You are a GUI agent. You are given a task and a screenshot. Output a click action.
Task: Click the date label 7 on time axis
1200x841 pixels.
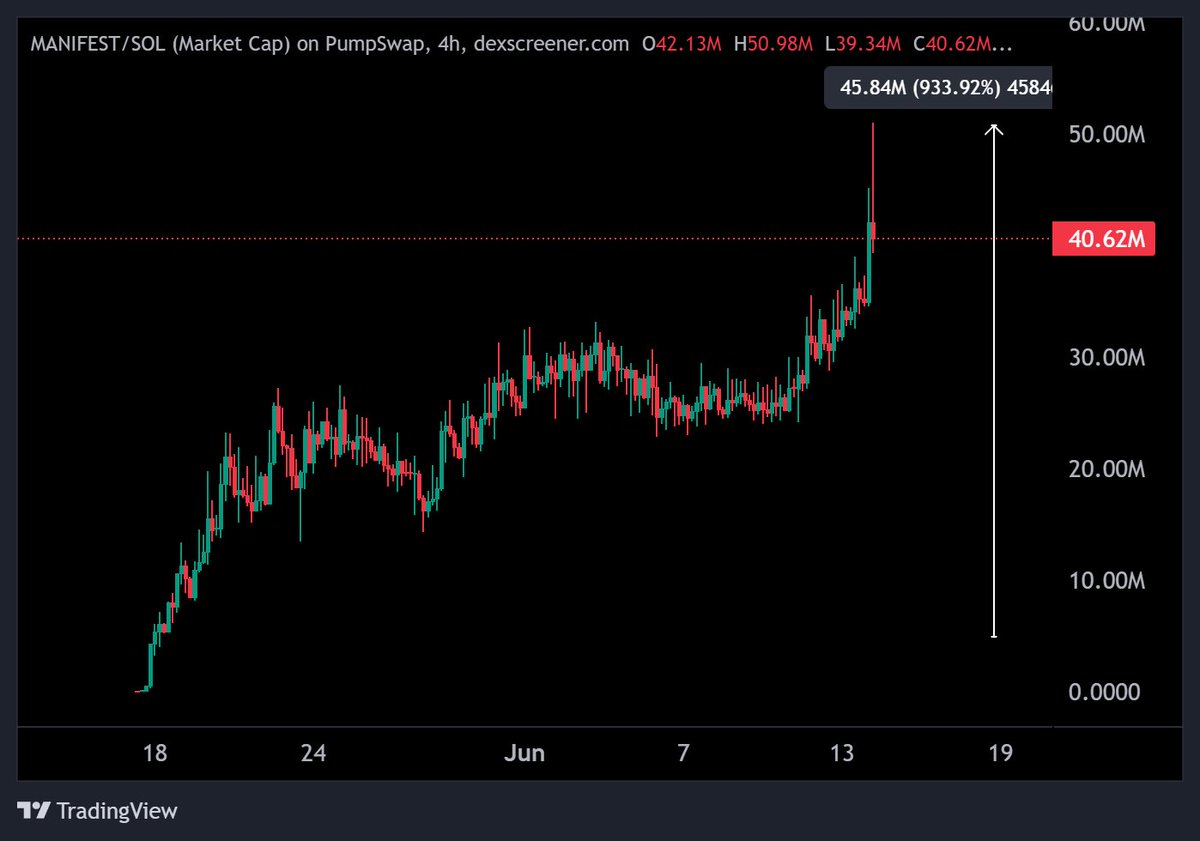(683, 753)
